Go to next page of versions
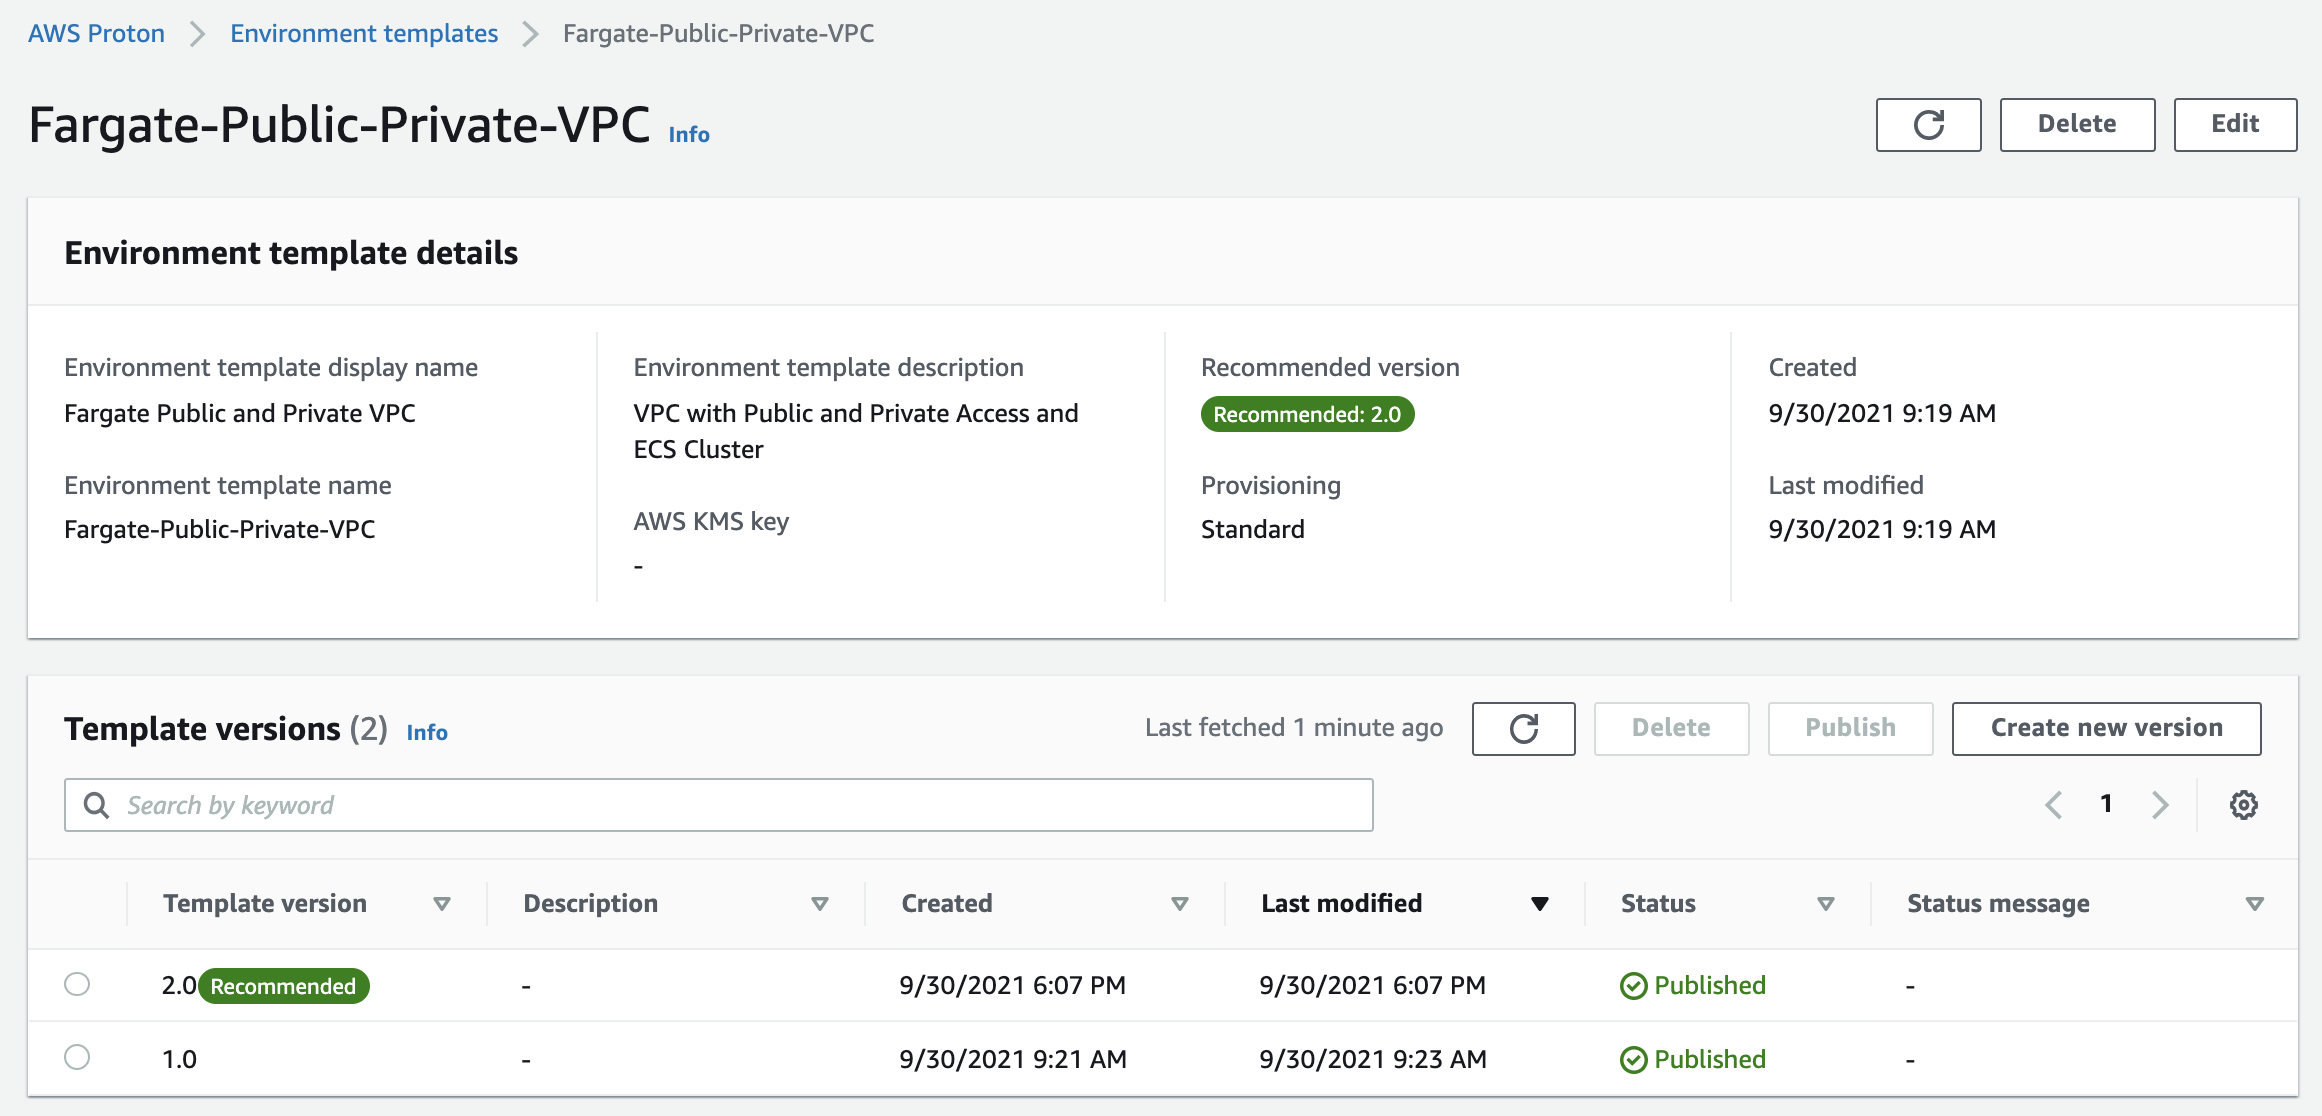2322x1116 pixels. coord(2160,805)
